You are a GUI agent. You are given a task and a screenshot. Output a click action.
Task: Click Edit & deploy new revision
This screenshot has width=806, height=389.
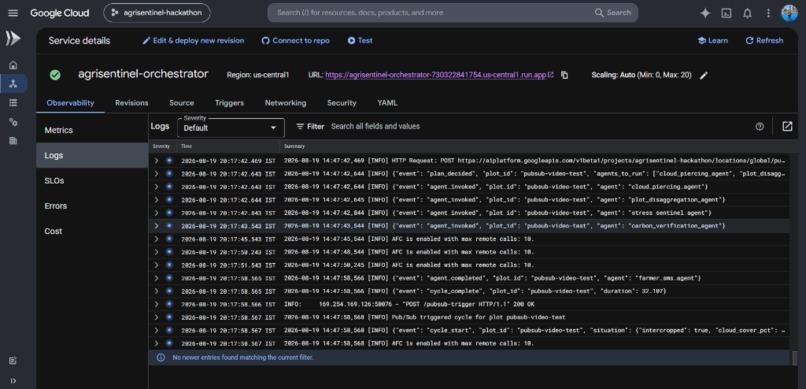pyautogui.click(x=193, y=41)
